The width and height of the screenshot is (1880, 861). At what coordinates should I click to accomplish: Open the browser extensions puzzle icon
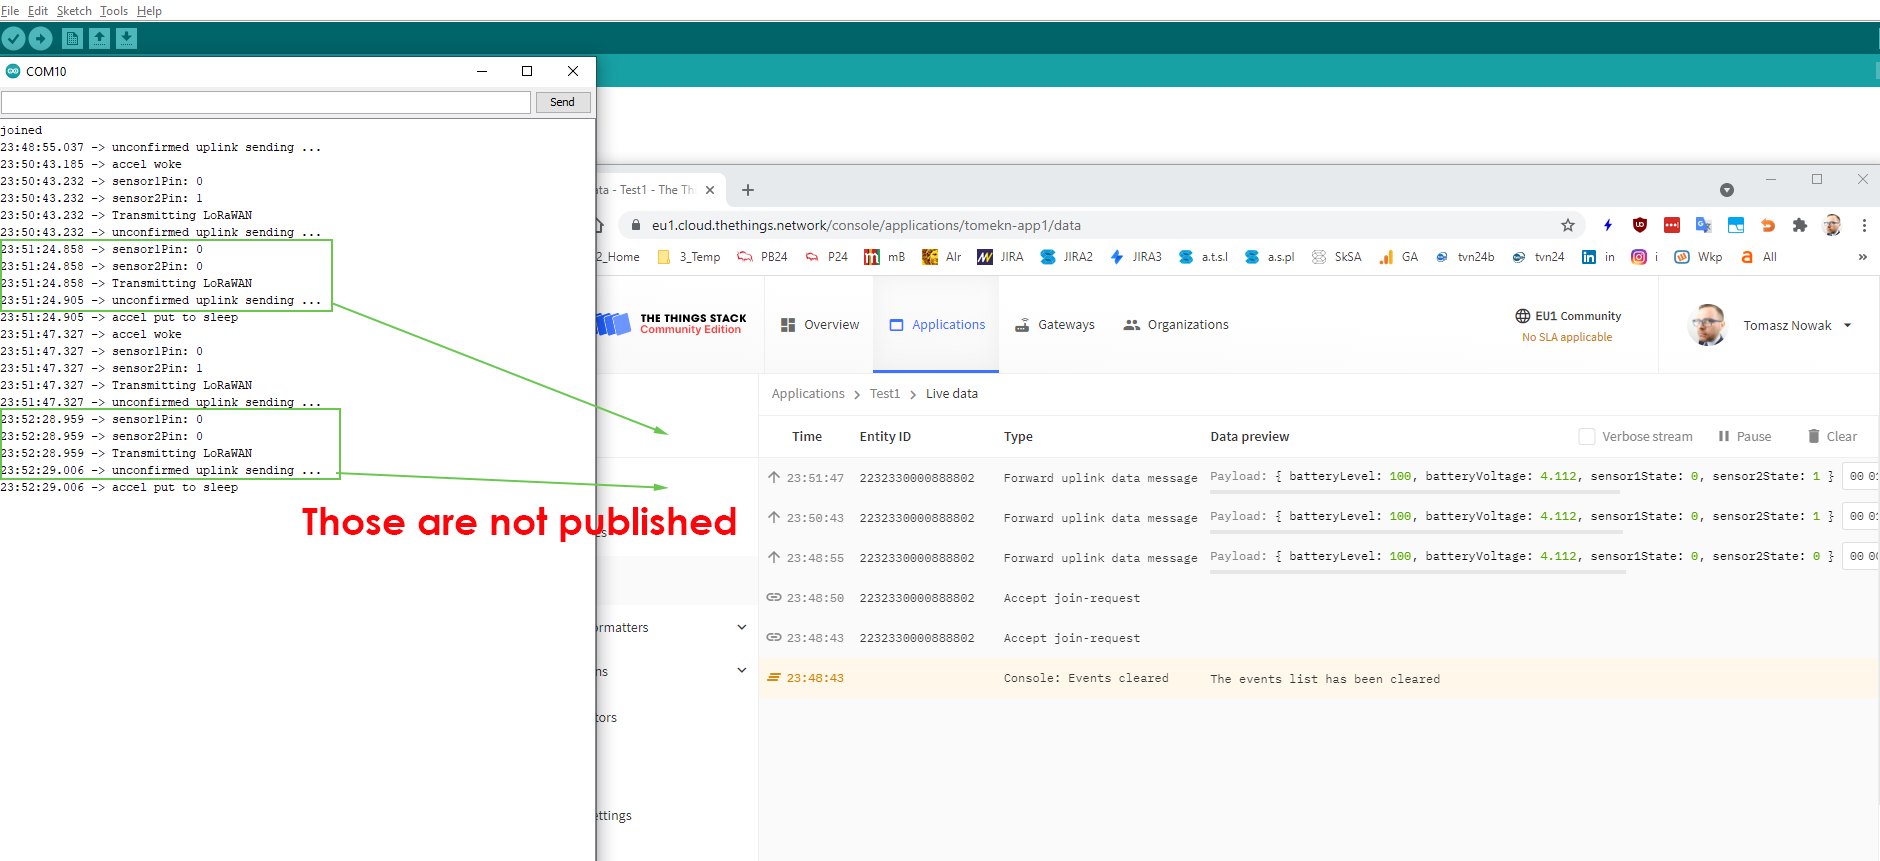coord(1800,225)
